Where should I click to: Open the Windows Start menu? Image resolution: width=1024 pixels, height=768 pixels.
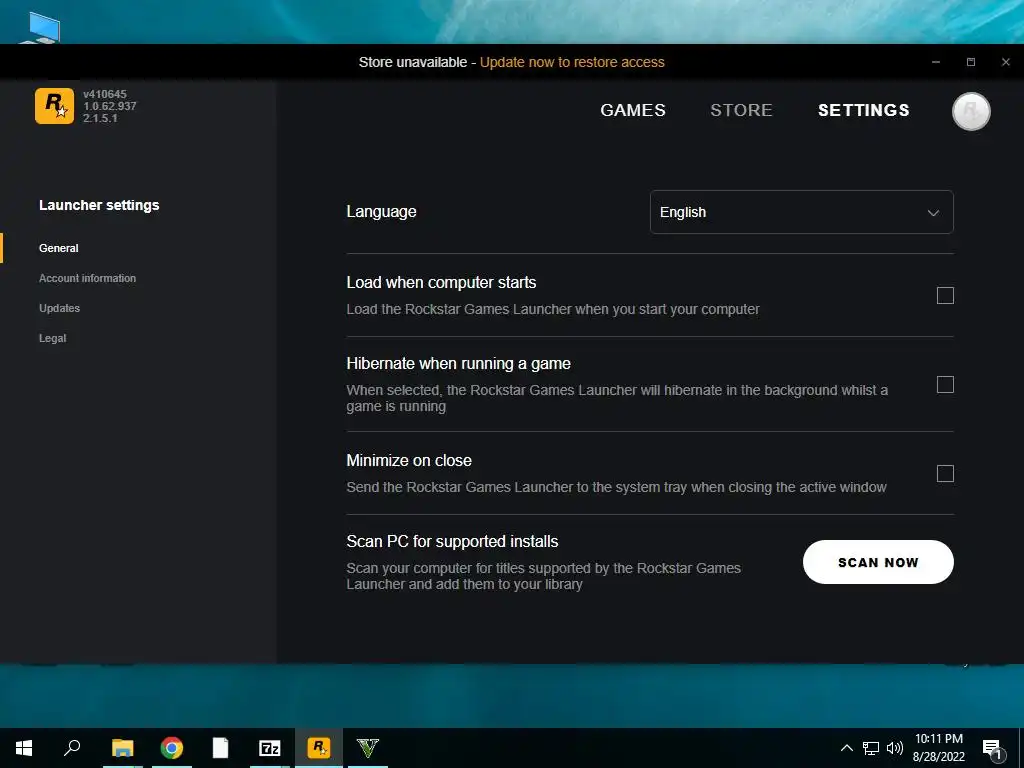24,748
